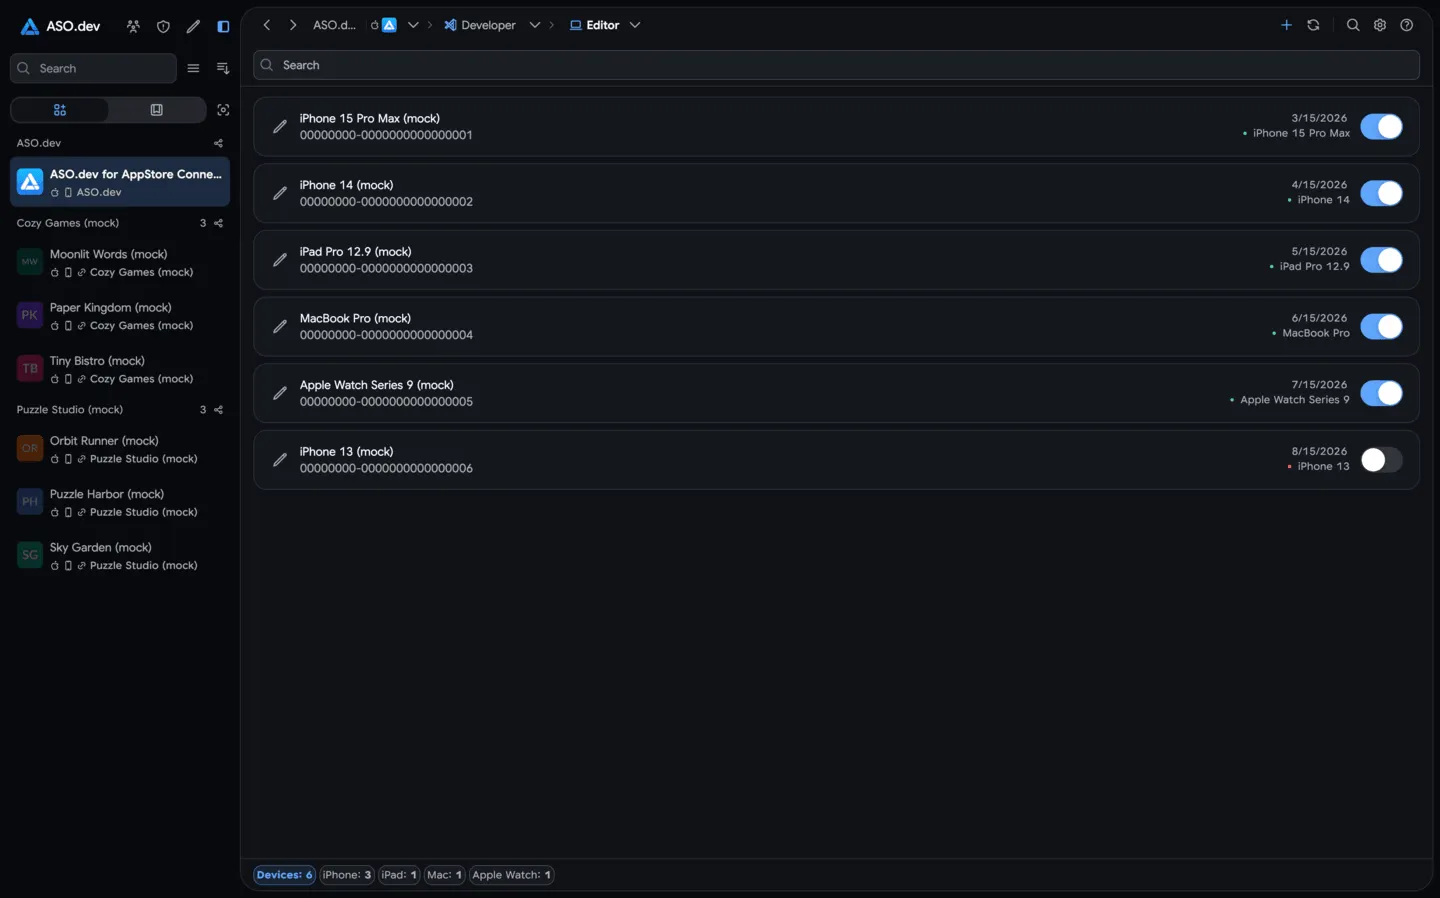Filter by Apple Watch: 1 device
Viewport: 1440px width, 898px height.
click(512, 875)
